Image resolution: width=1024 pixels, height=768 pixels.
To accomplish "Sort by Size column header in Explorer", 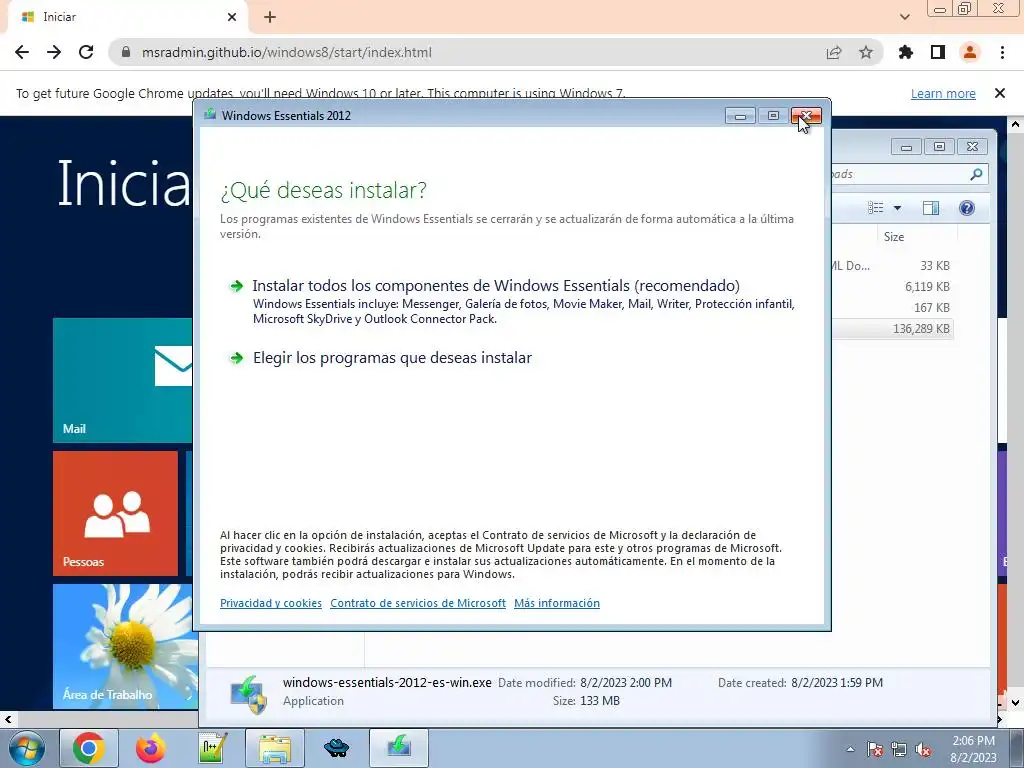I will (894, 236).
